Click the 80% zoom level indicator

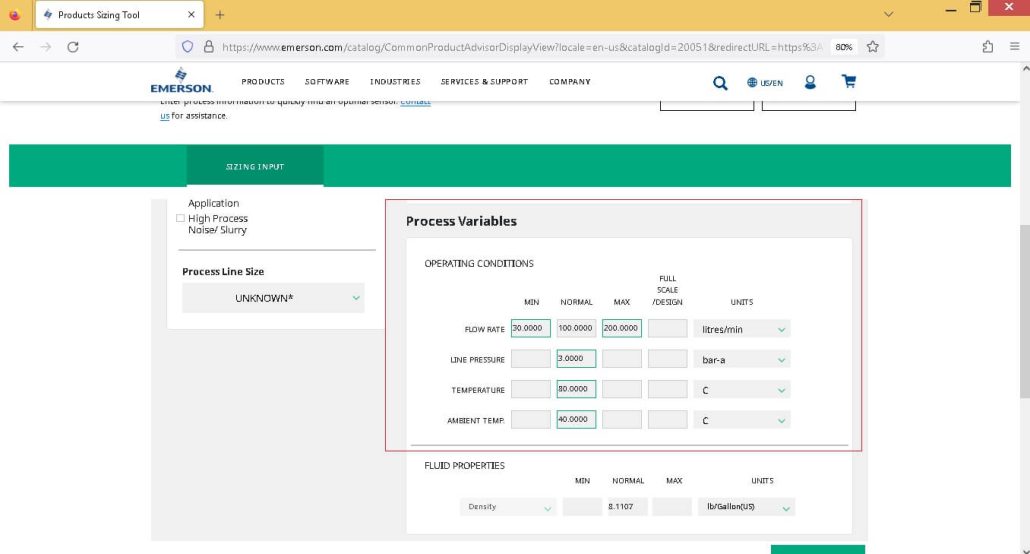coord(843,47)
